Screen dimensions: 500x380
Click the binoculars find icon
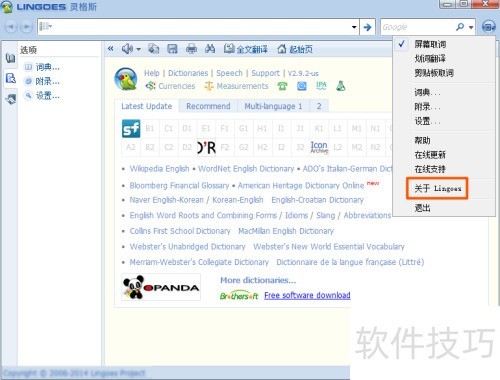tap(210, 49)
